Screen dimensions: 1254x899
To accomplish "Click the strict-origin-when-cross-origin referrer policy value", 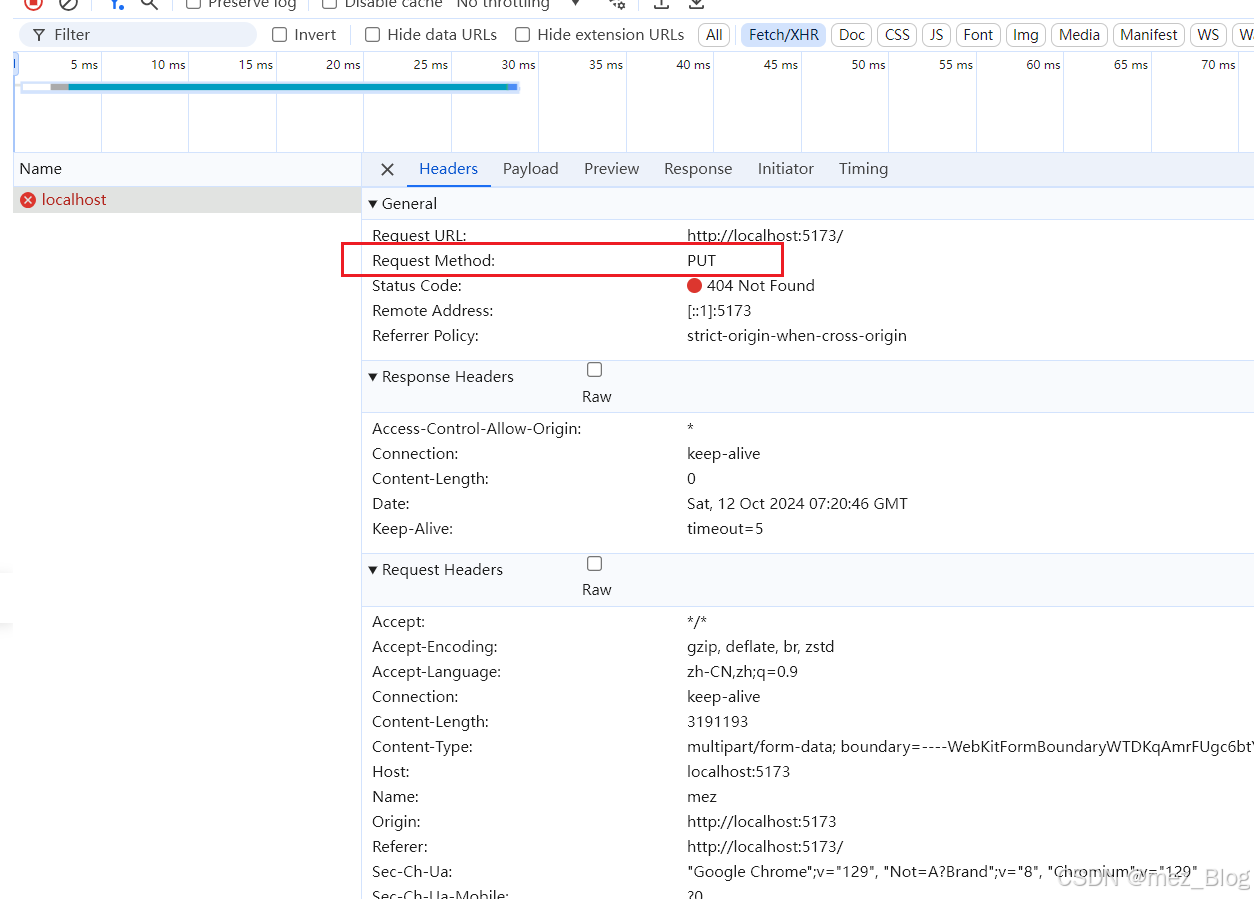I will tap(797, 336).
